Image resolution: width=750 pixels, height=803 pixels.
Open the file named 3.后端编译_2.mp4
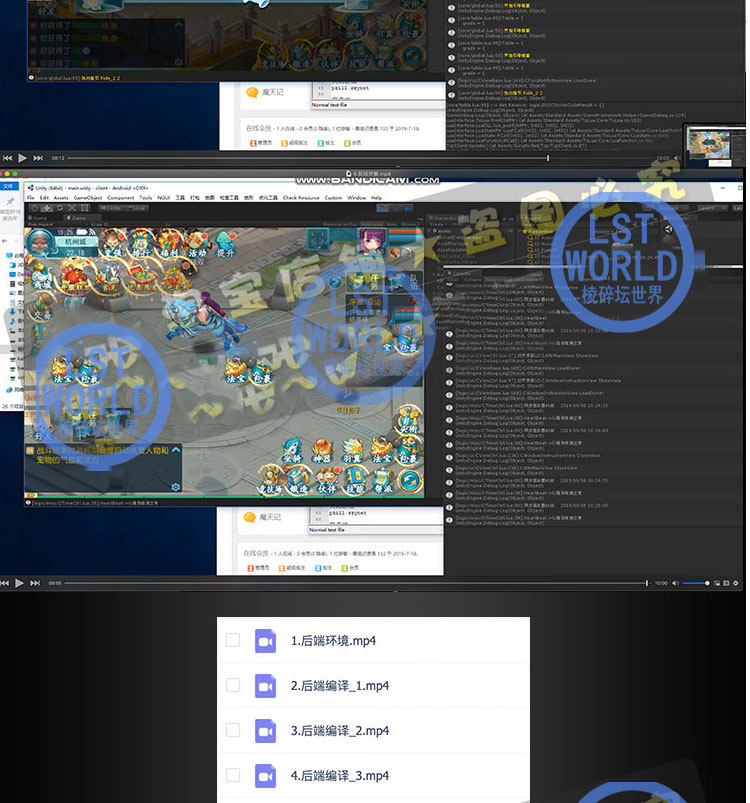340,731
